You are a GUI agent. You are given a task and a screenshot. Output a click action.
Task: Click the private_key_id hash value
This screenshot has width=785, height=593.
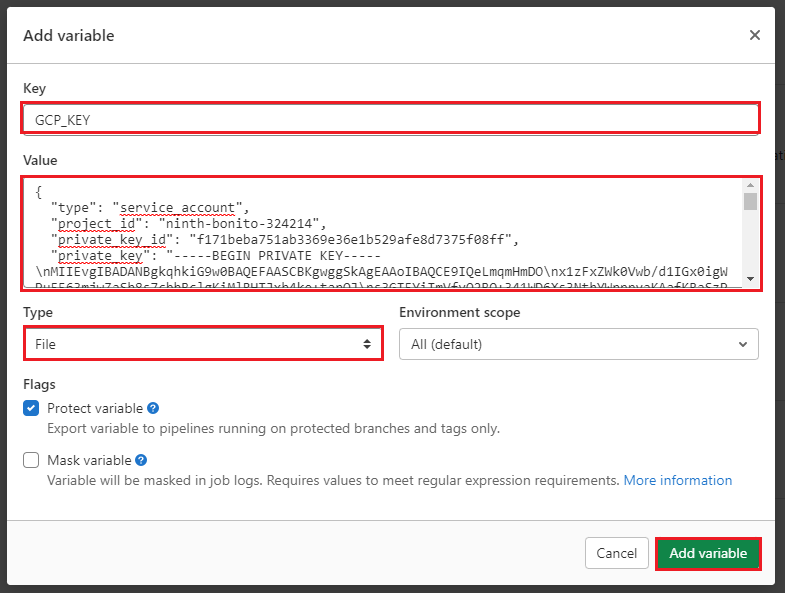350,239
